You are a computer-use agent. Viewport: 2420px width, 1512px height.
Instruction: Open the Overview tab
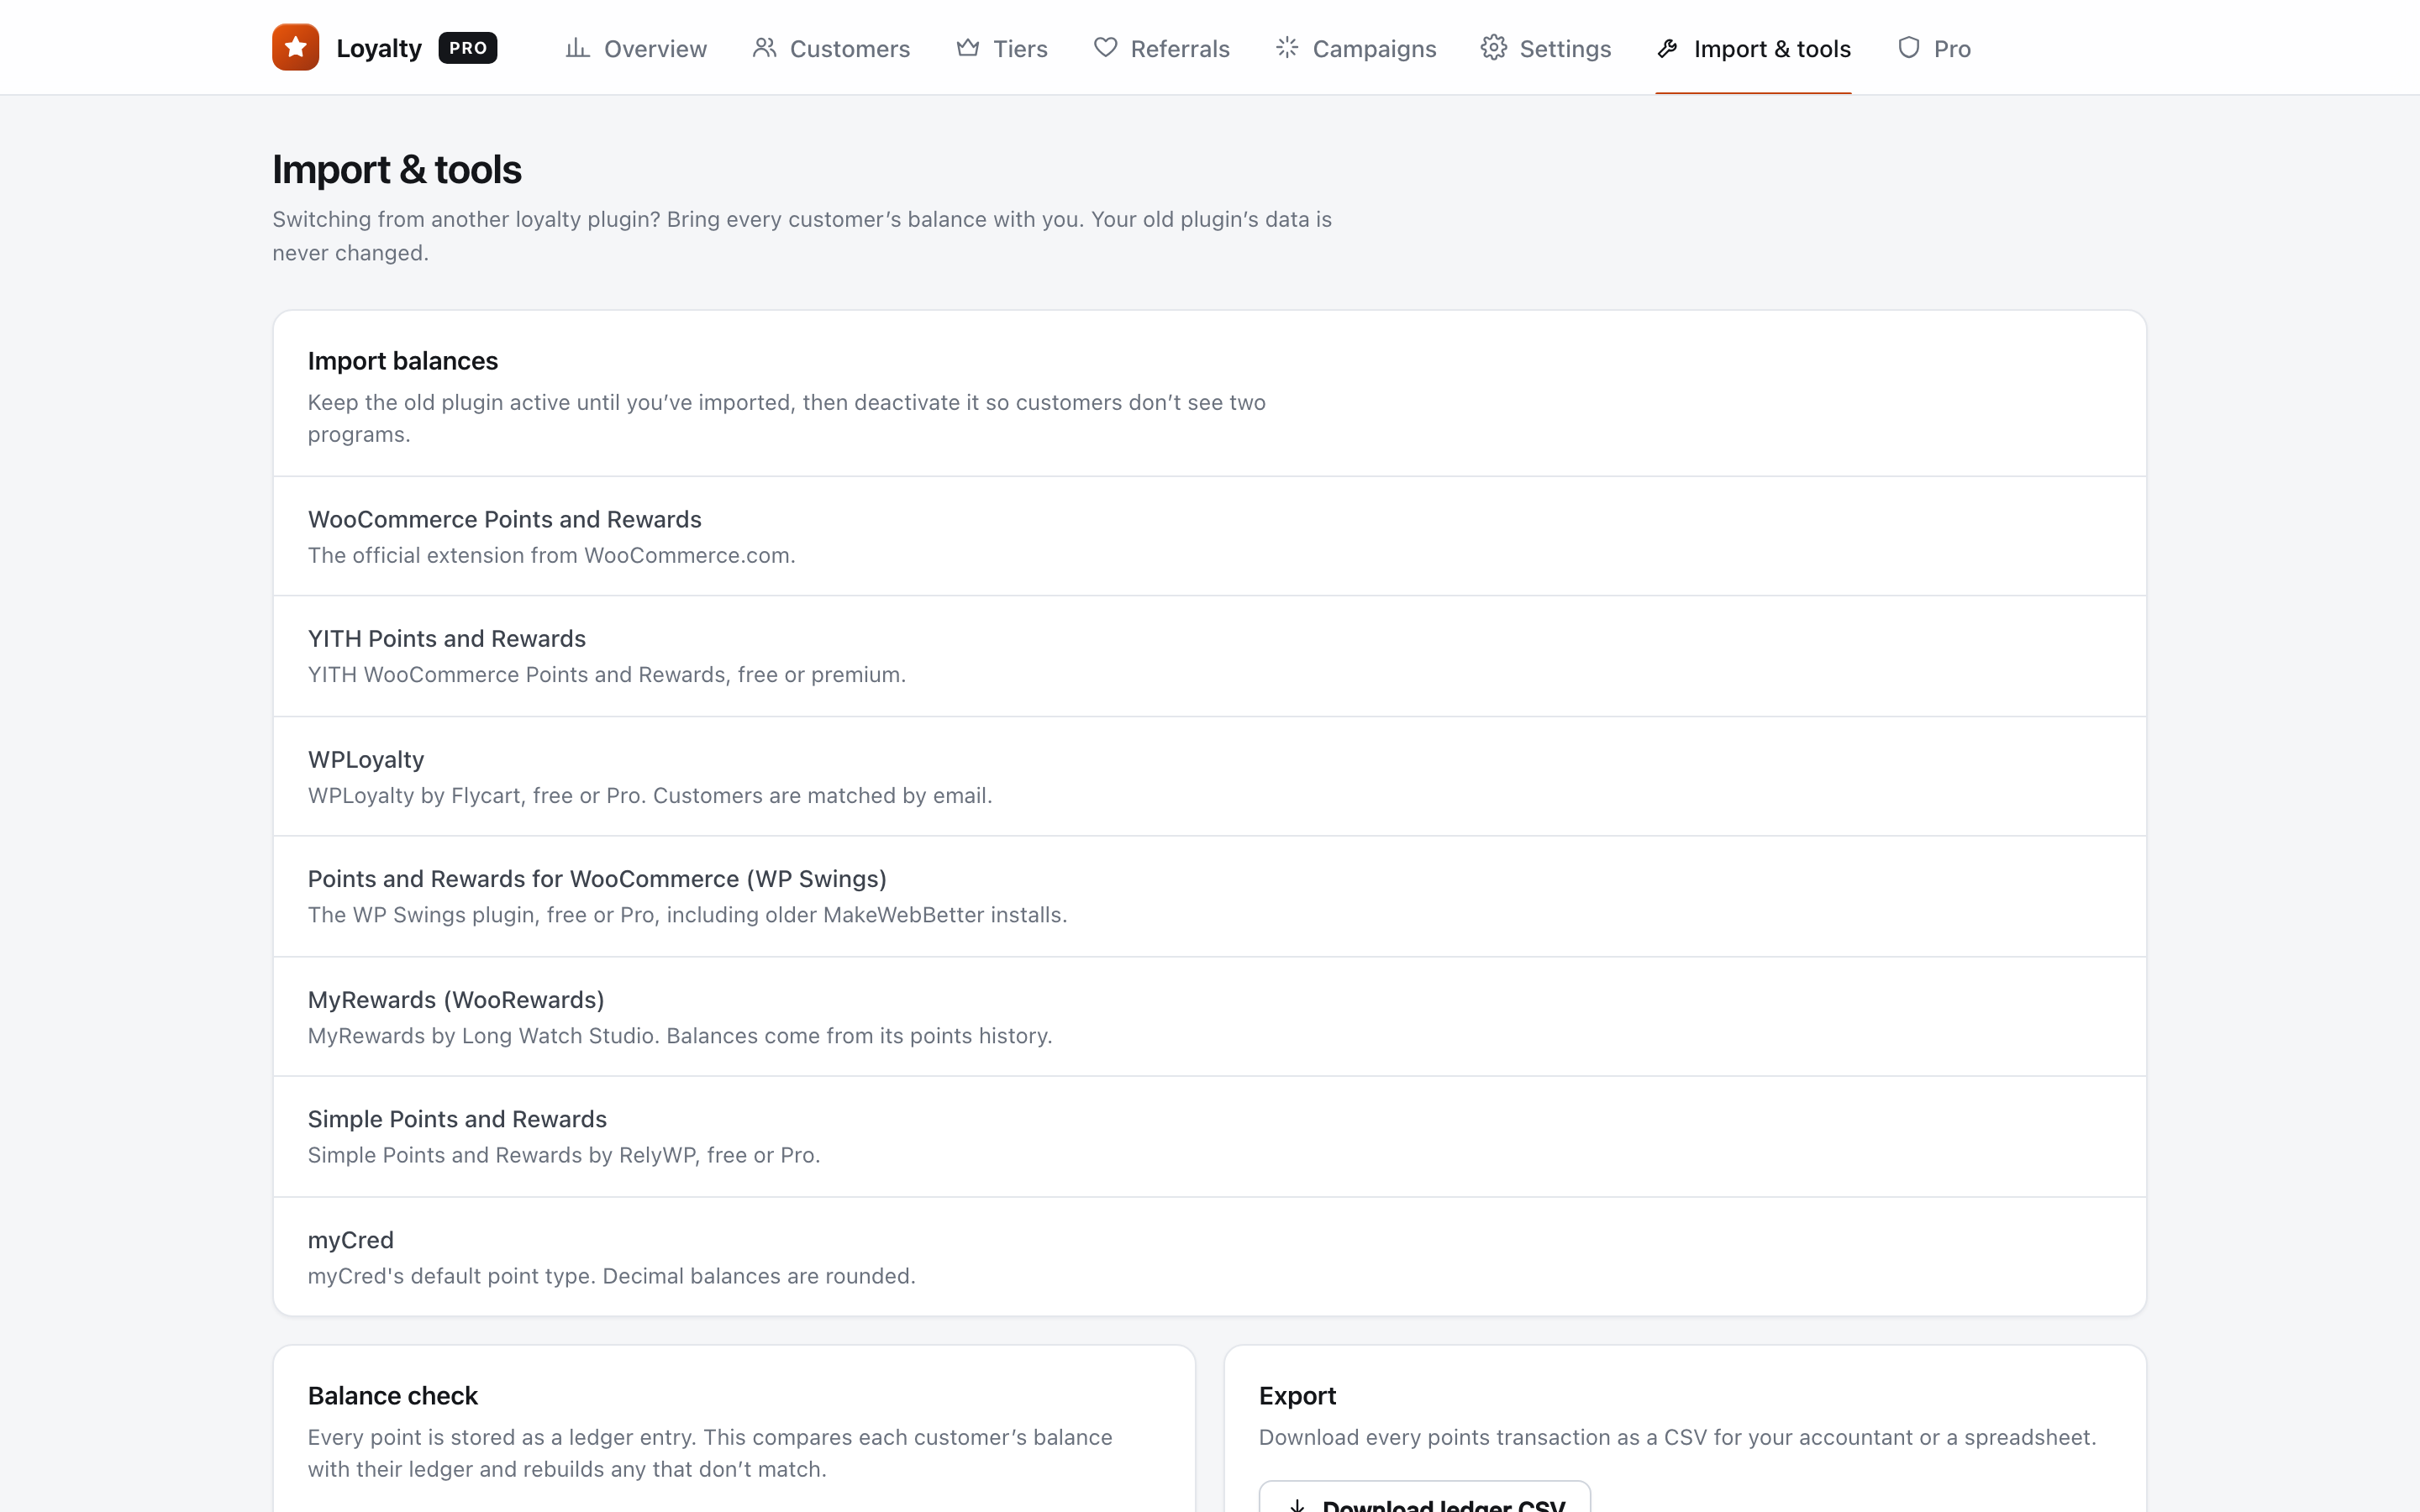tap(636, 48)
